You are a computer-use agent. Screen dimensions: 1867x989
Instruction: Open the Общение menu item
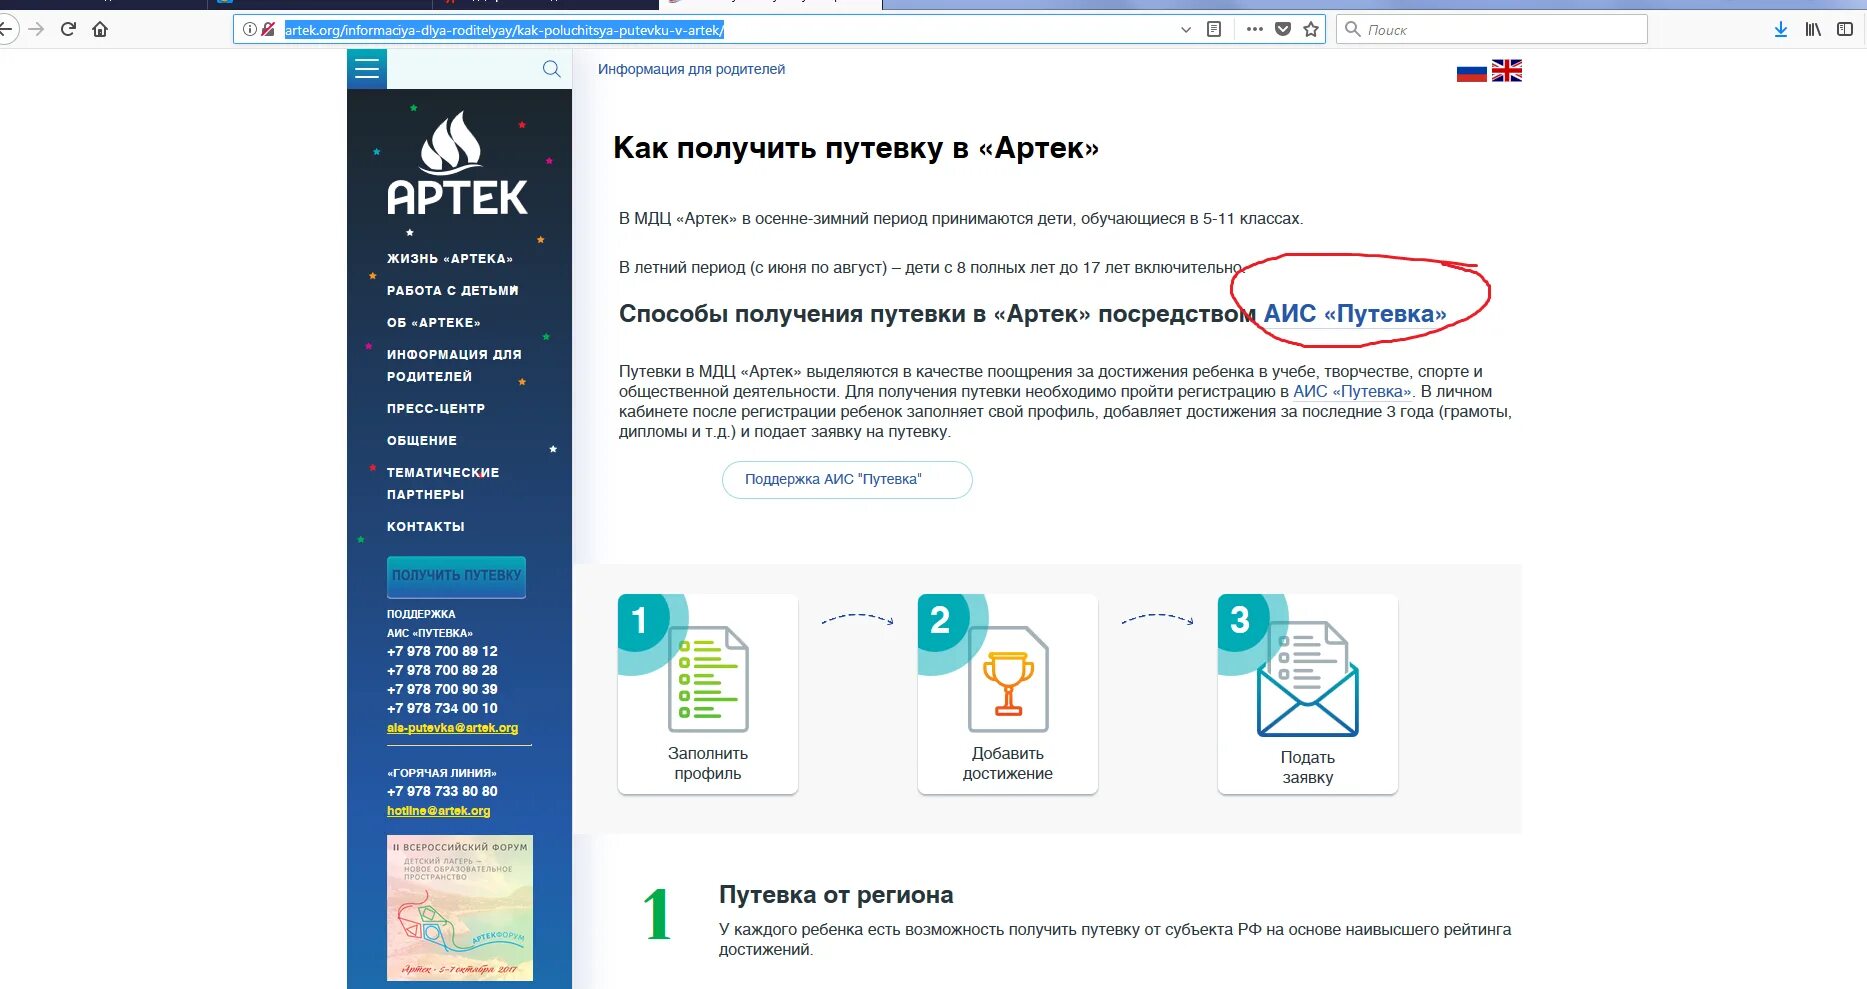422,440
